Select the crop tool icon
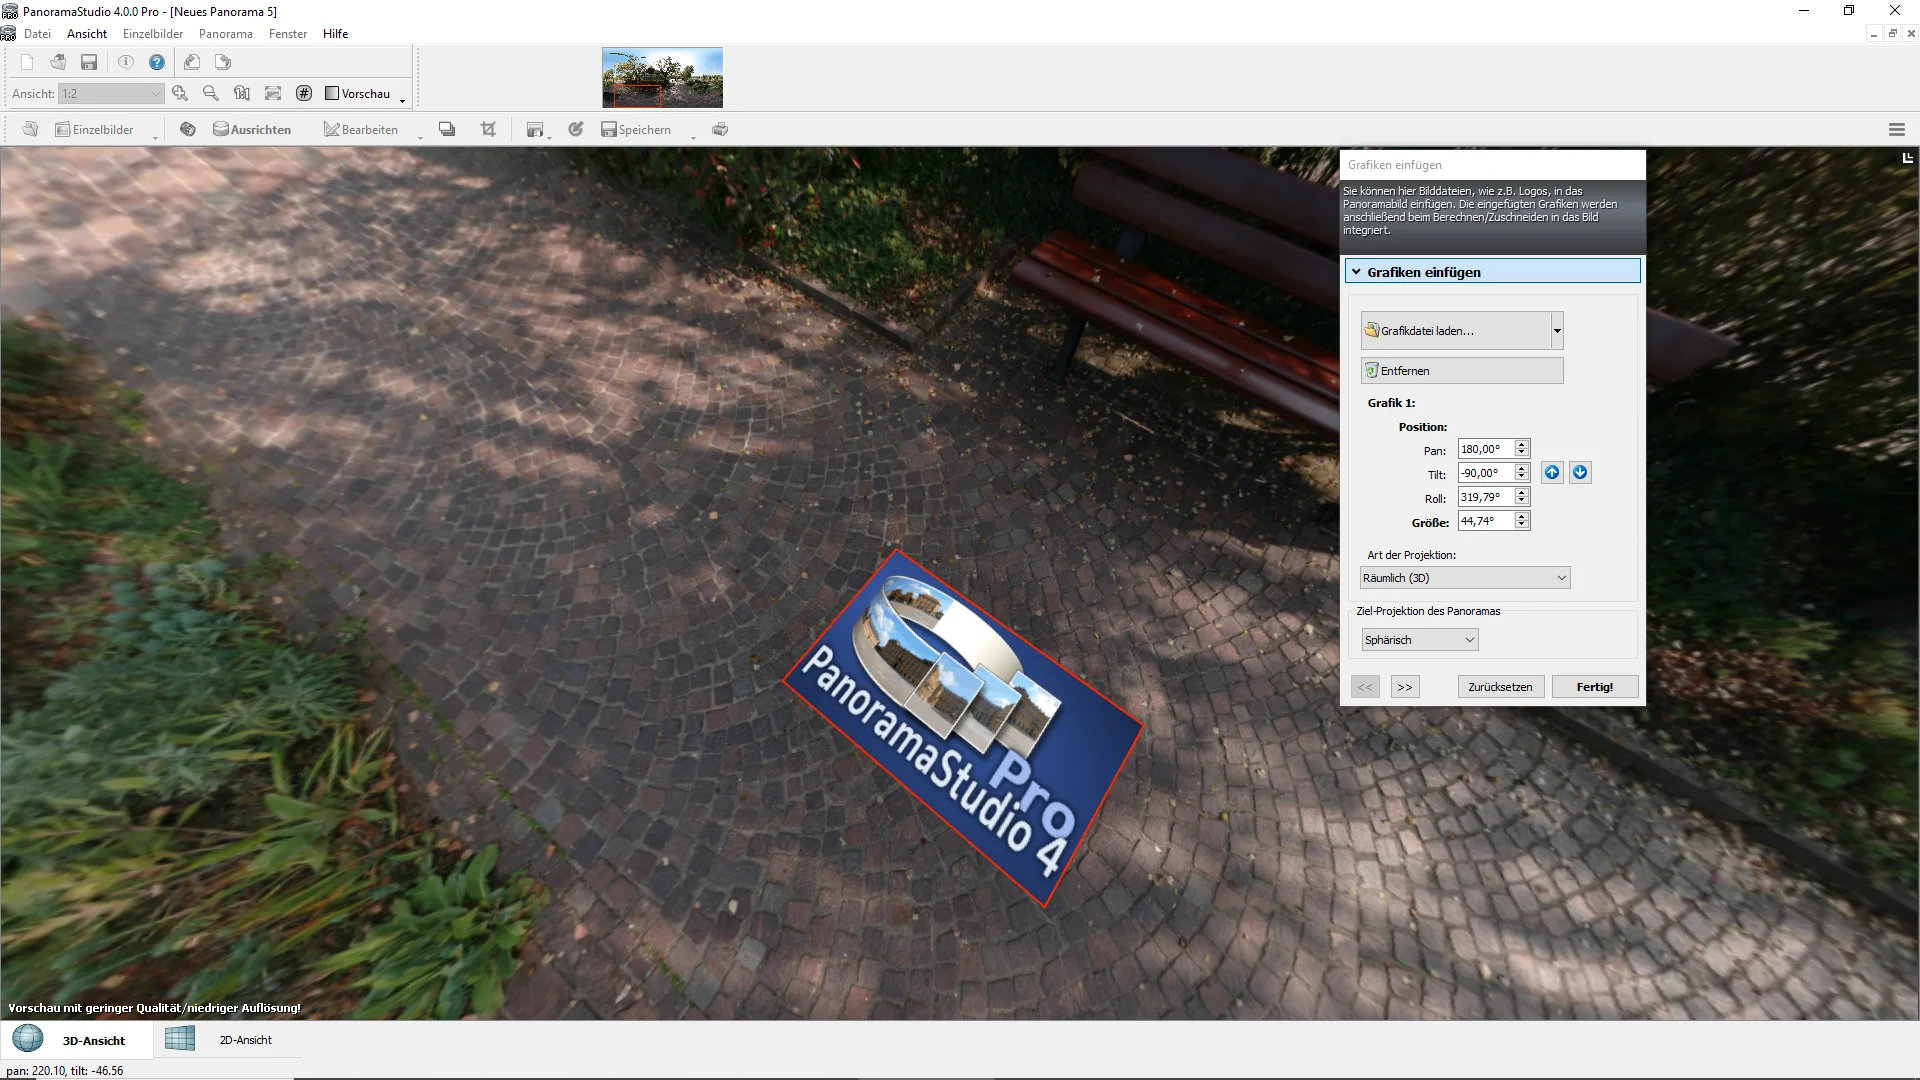The height and width of the screenshot is (1080, 1920). click(488, 129)
